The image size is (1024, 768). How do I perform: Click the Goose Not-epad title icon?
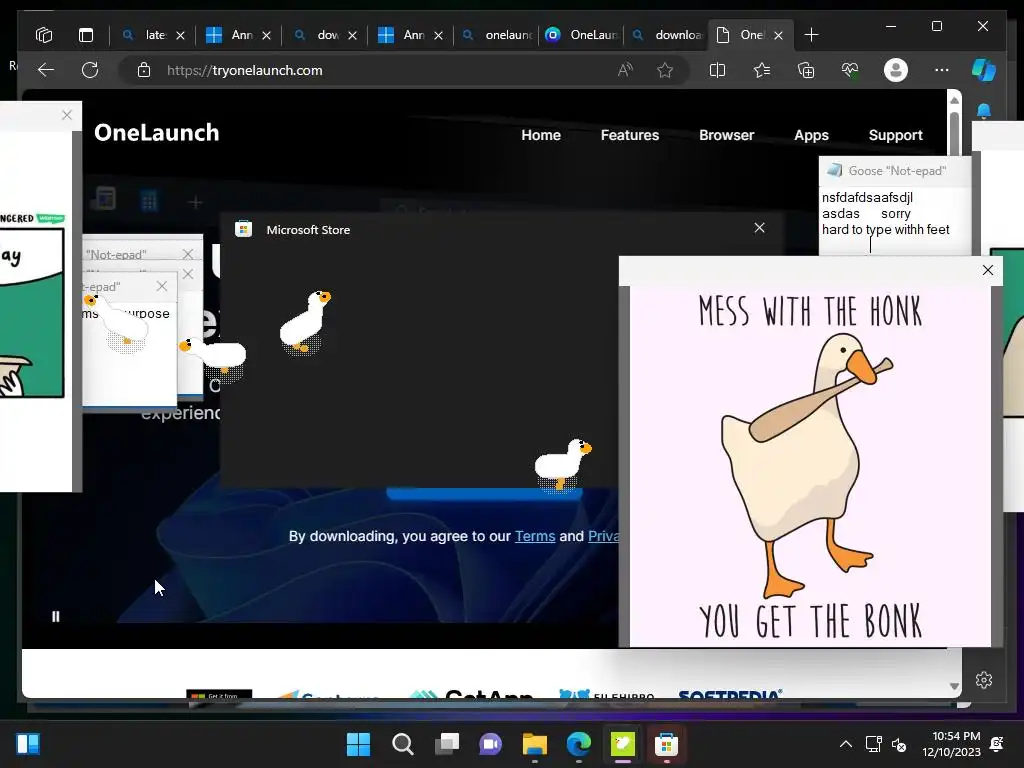[x=834, y=170]
